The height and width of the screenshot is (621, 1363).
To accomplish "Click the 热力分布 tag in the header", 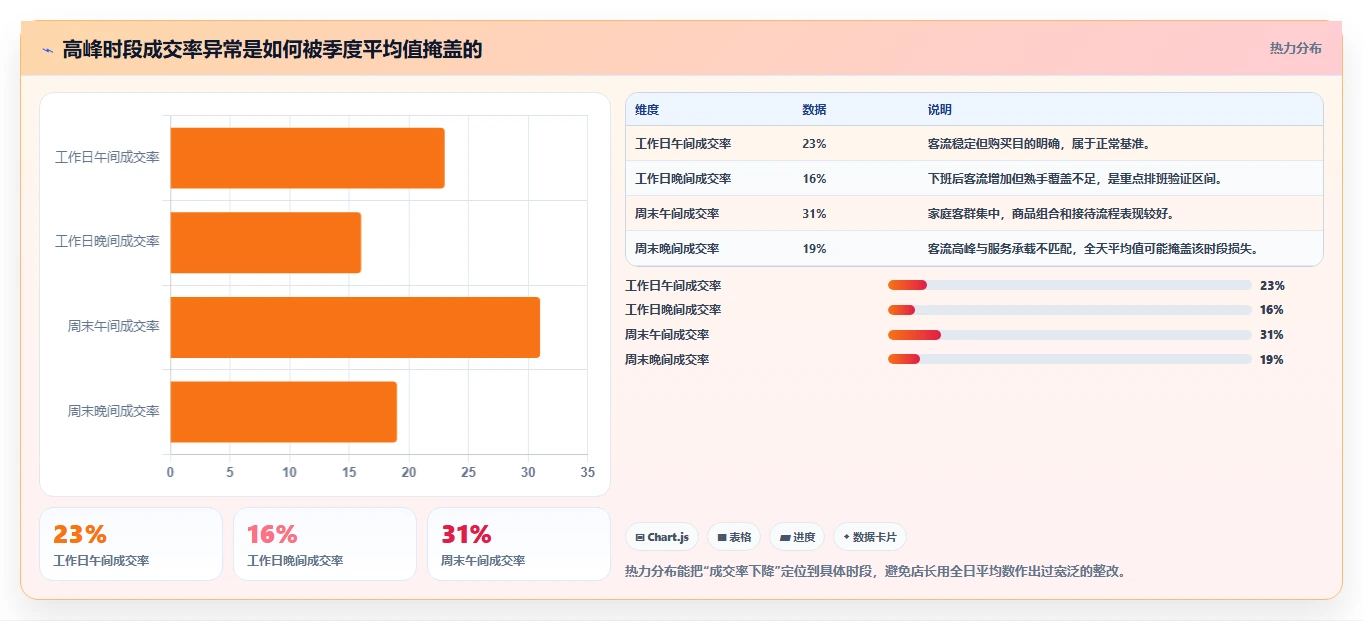I will (1295, 48).
